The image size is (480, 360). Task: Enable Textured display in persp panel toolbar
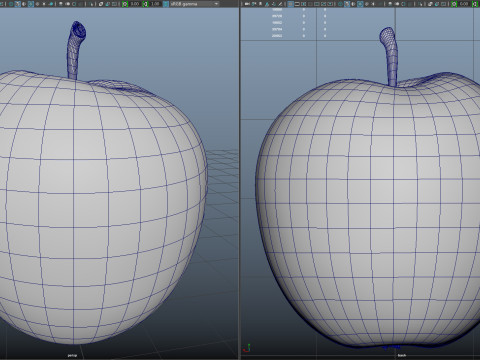coord(37,4)
